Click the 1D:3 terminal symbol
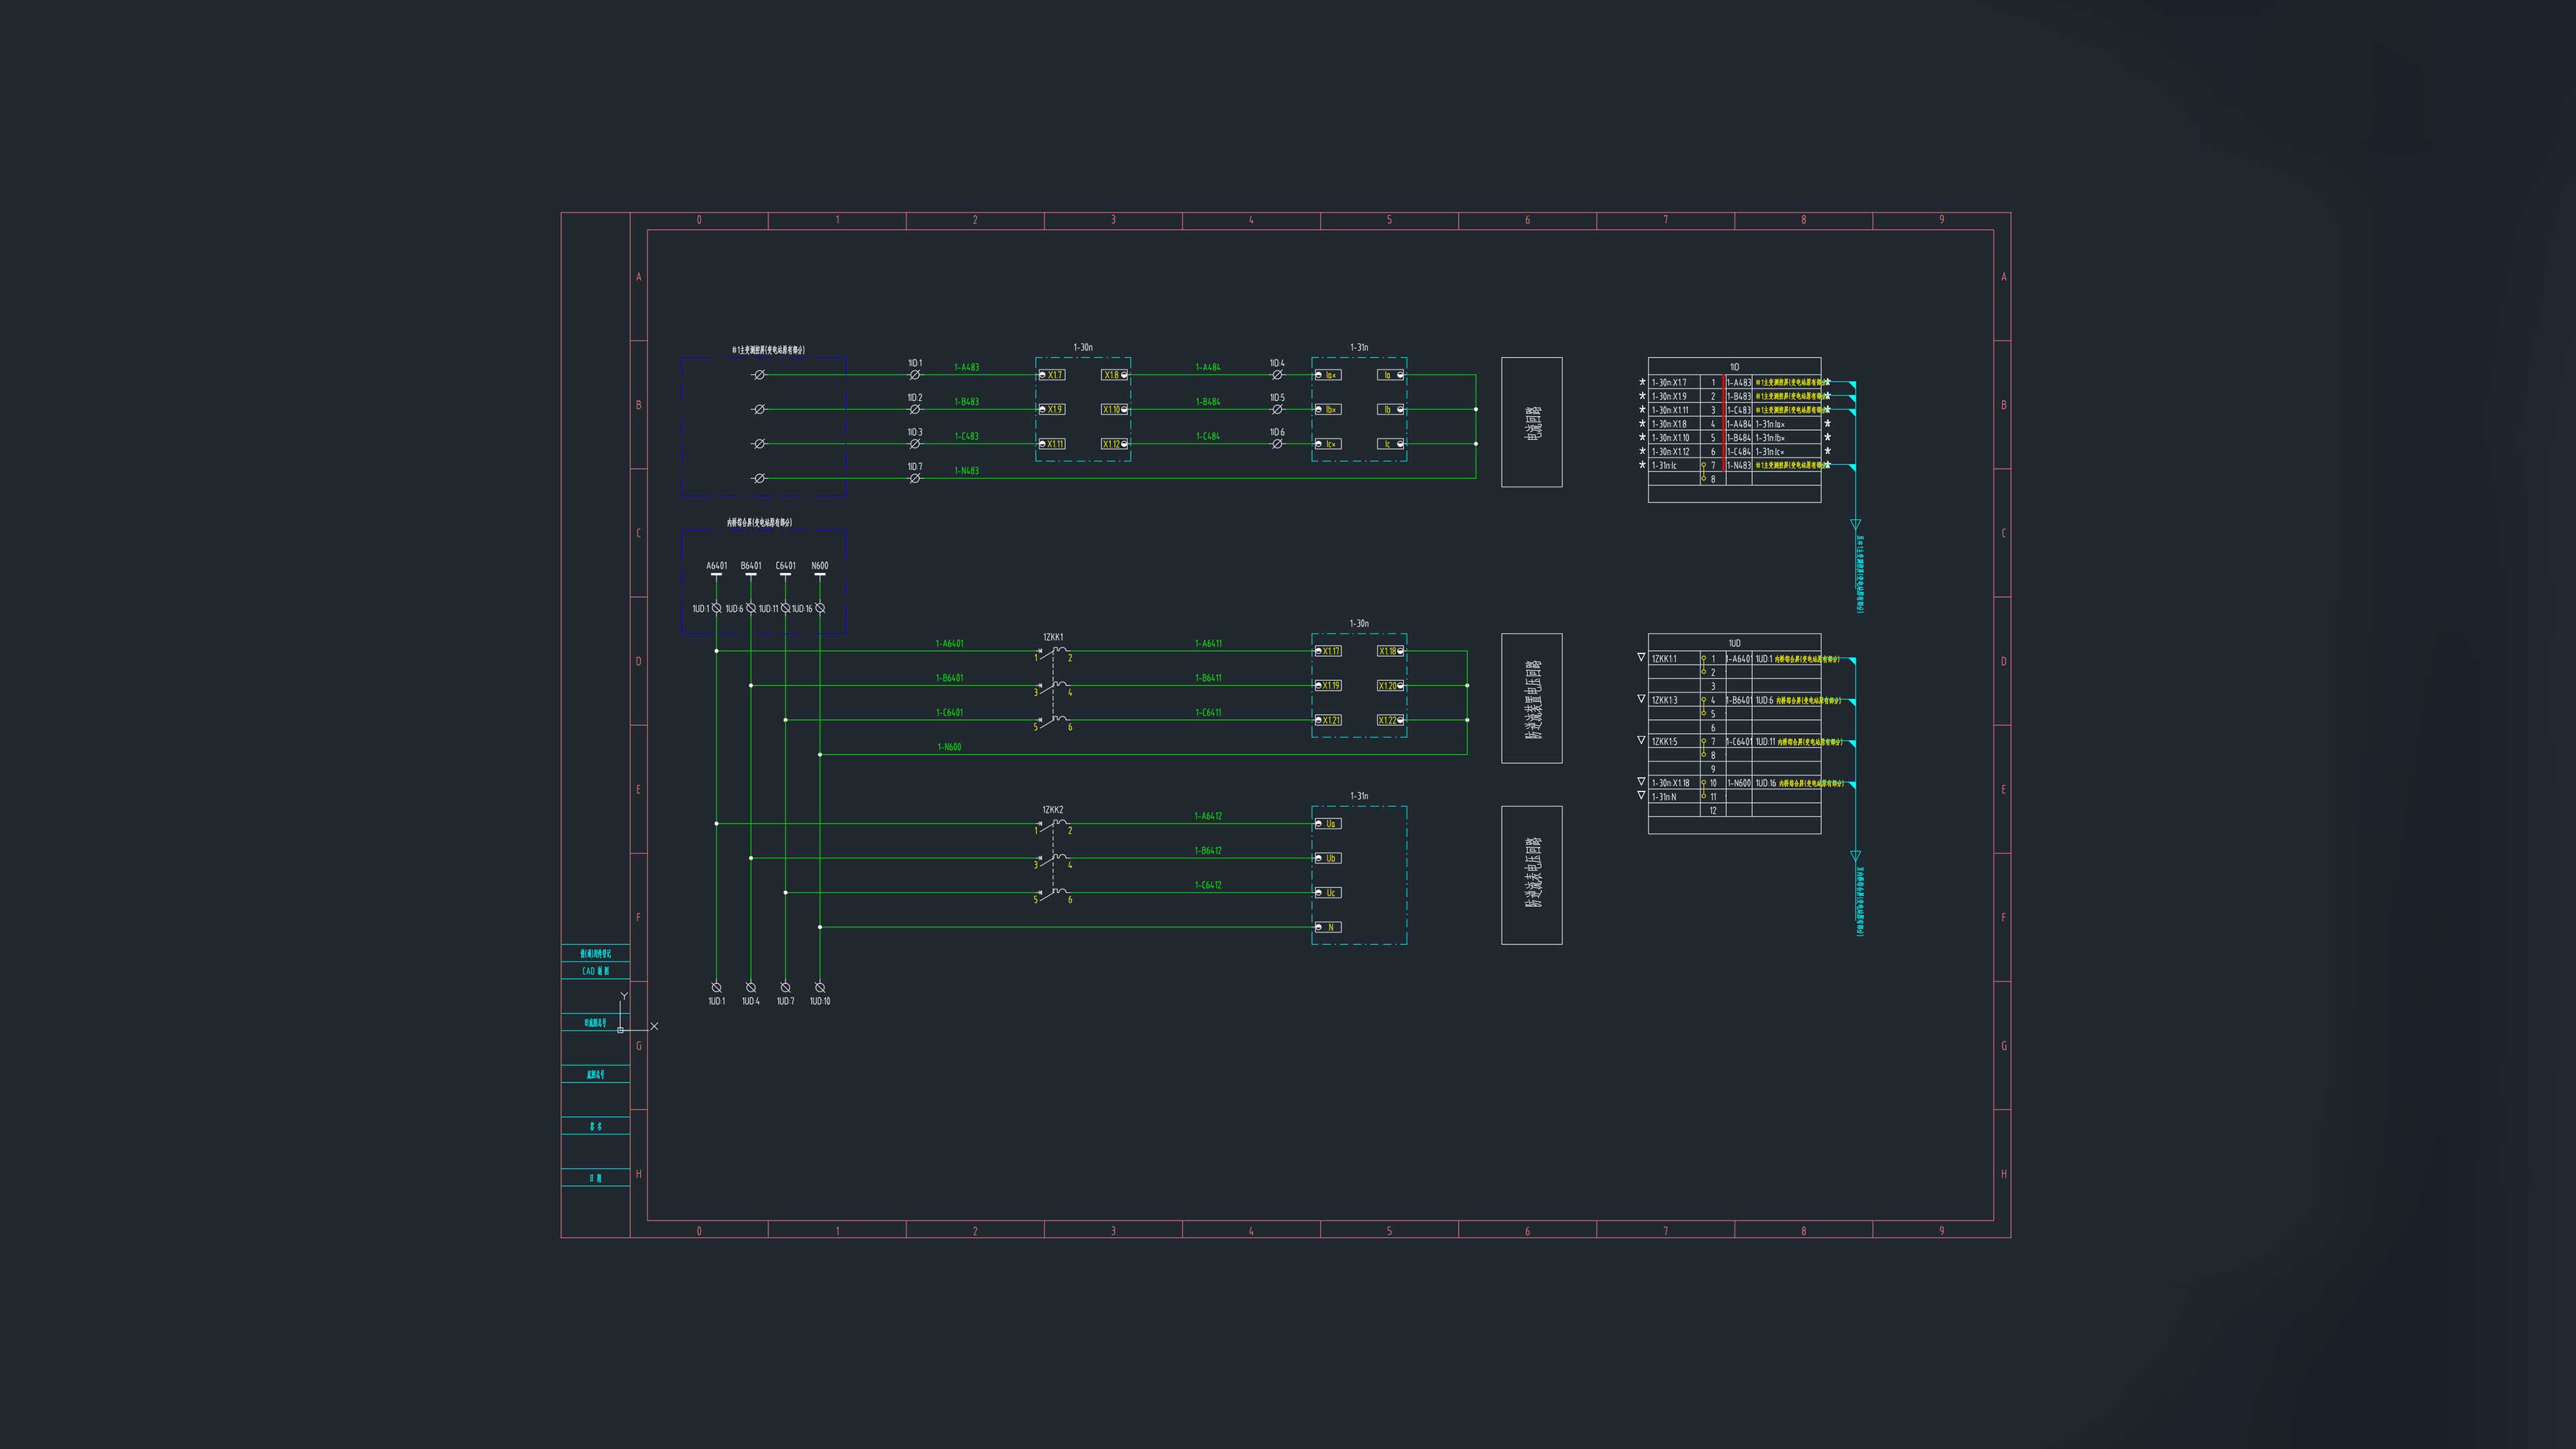Screen dimensions: 2576x1449 point(914,444)
